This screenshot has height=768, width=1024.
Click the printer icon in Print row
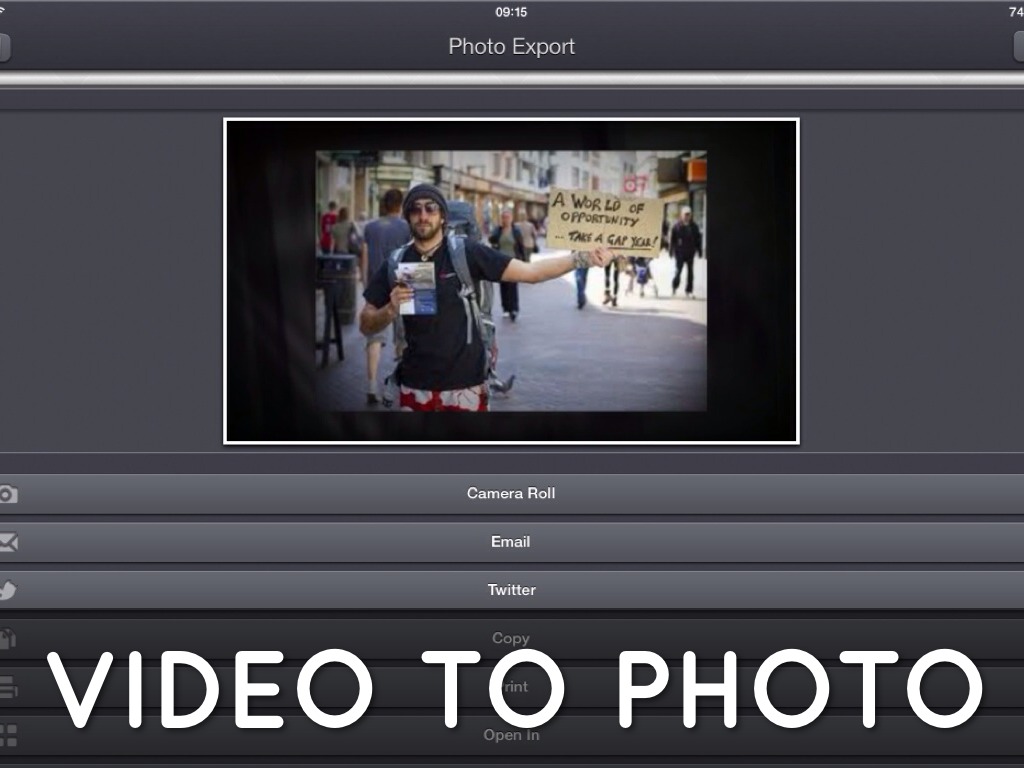pos(8,687)
